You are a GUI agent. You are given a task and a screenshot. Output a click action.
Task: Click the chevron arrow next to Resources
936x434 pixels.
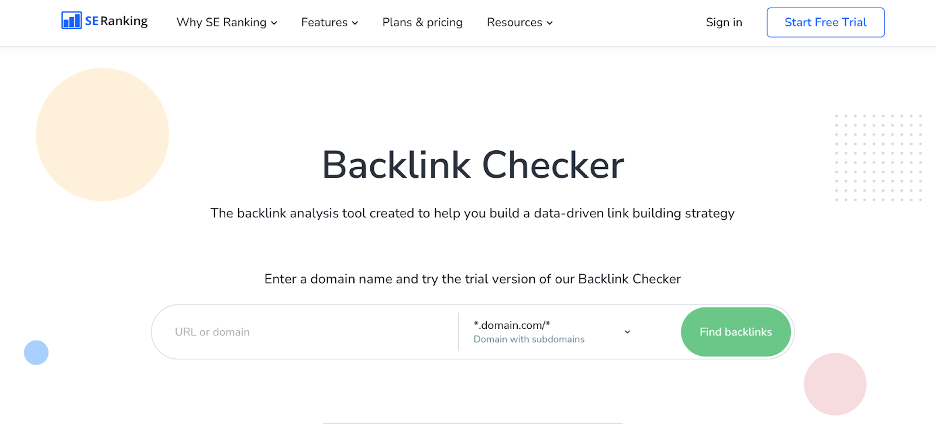tap(549, 23)
